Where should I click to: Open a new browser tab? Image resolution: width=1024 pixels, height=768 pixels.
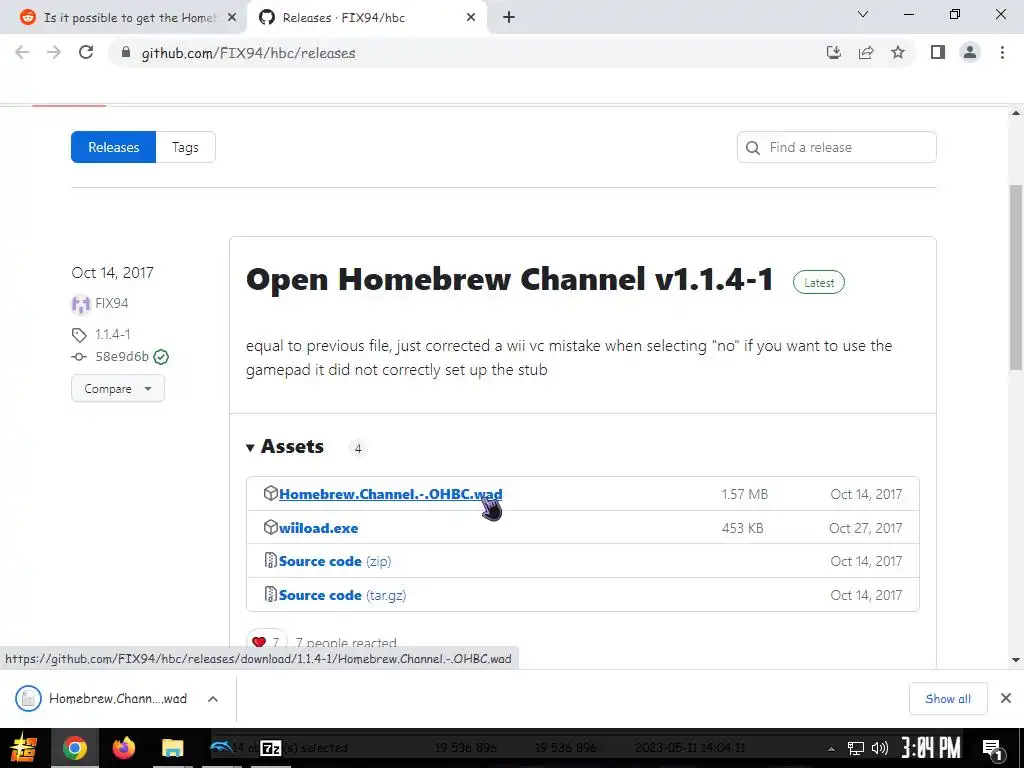tap(509, 18)
